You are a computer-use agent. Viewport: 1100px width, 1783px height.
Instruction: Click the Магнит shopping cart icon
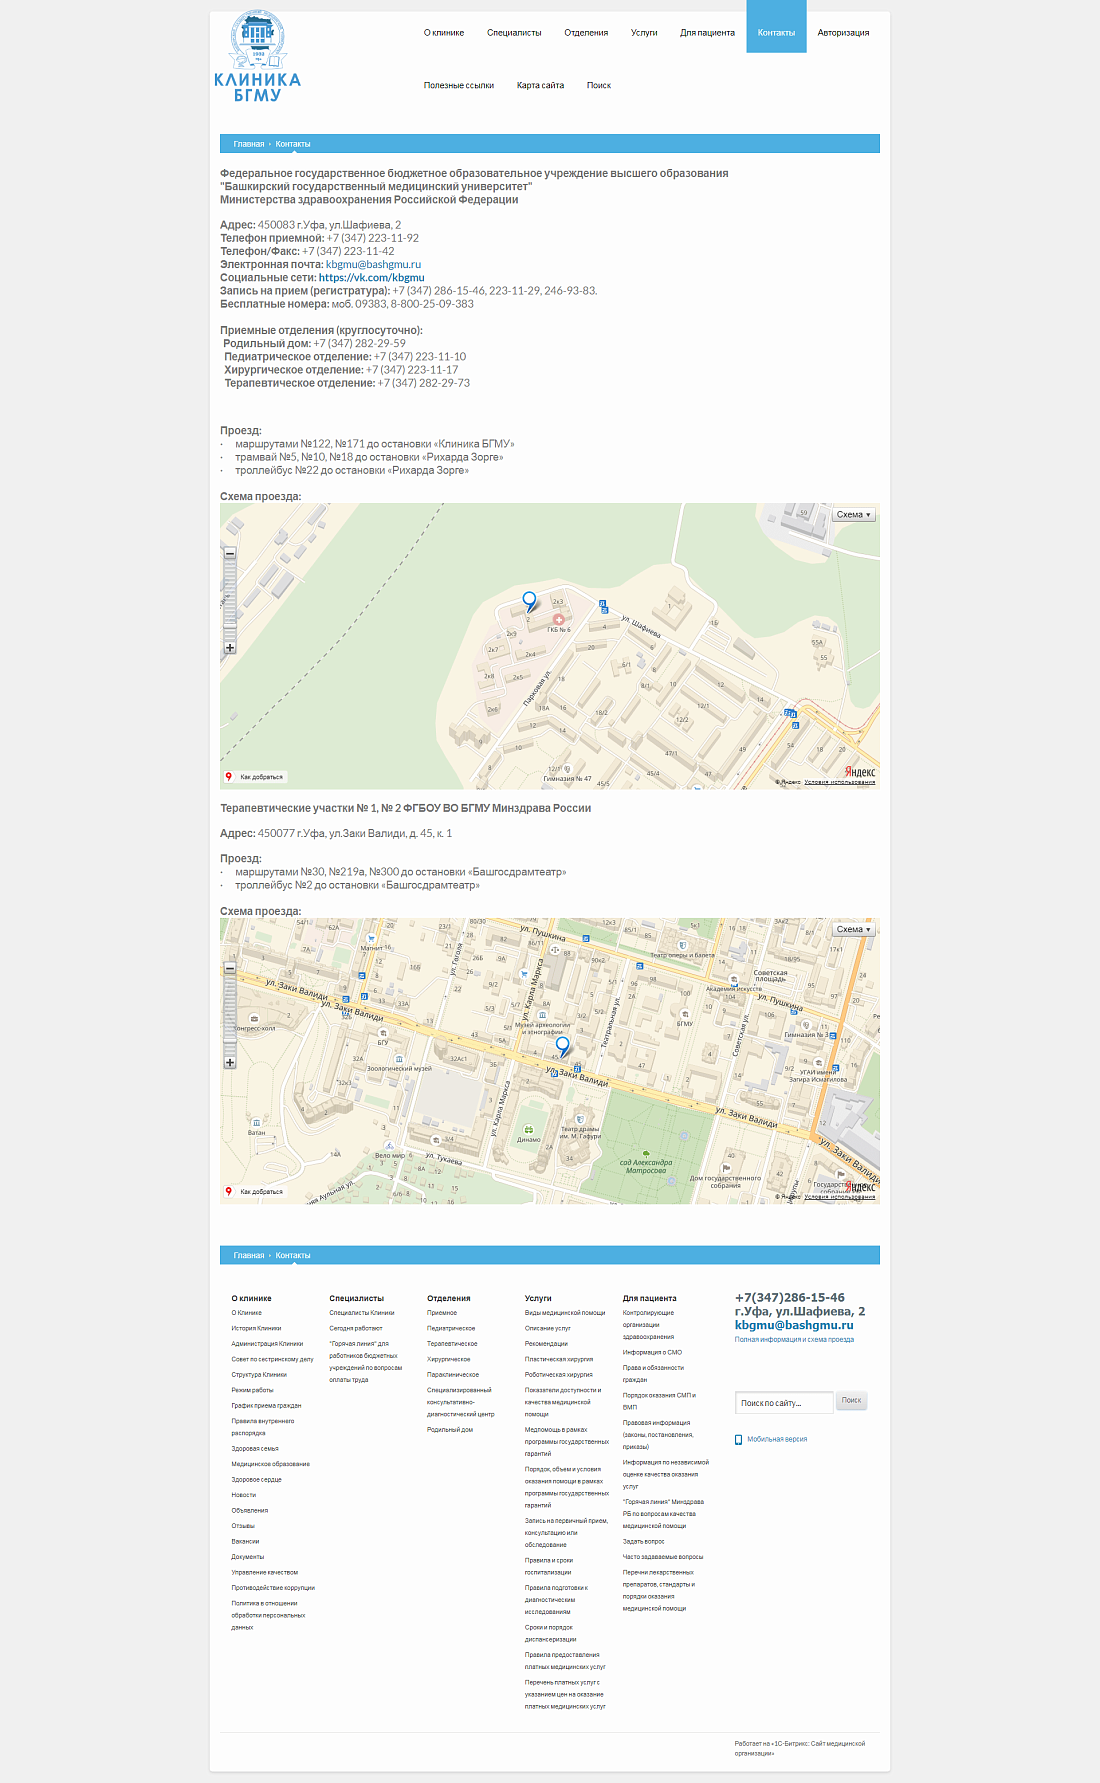[371, 938]
